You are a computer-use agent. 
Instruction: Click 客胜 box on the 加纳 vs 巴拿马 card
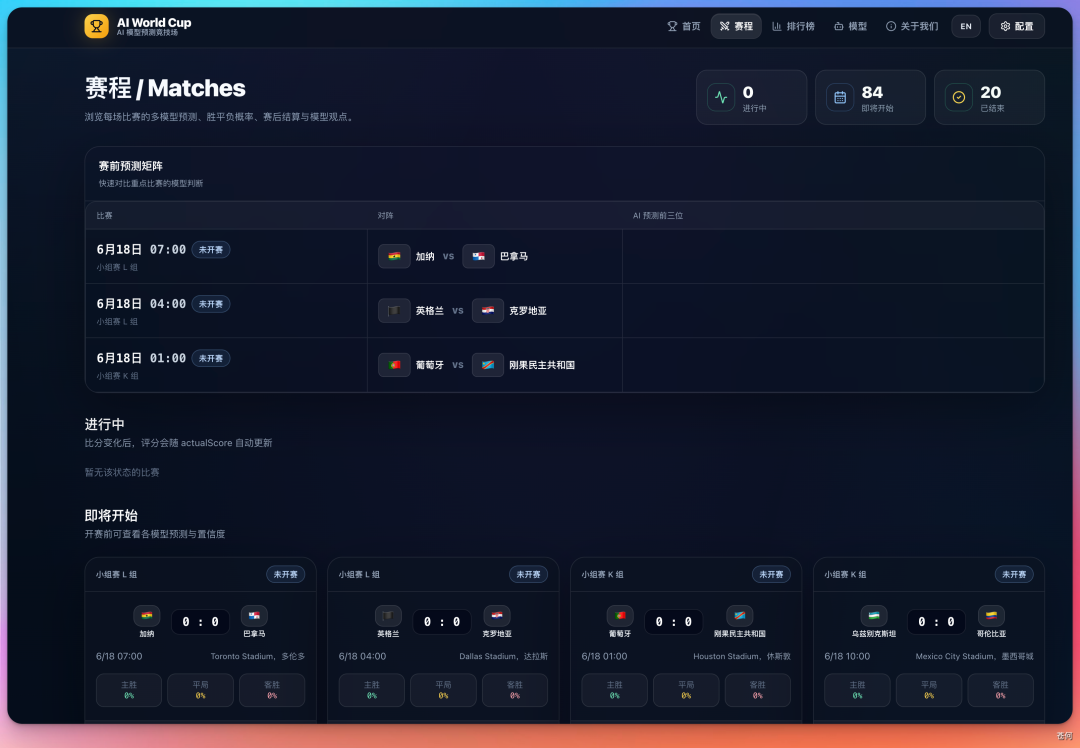point(272,690)
